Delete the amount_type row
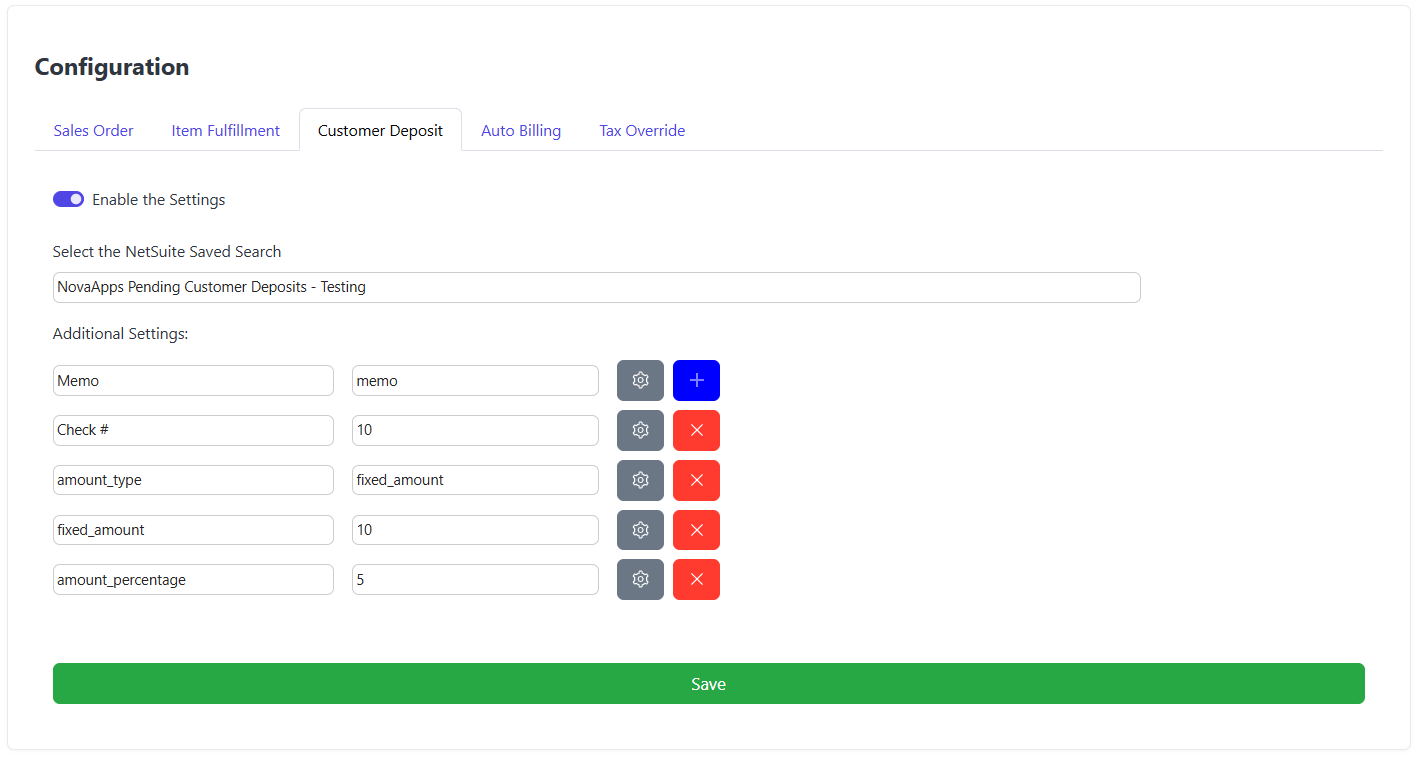 click(x=696, y=480)
